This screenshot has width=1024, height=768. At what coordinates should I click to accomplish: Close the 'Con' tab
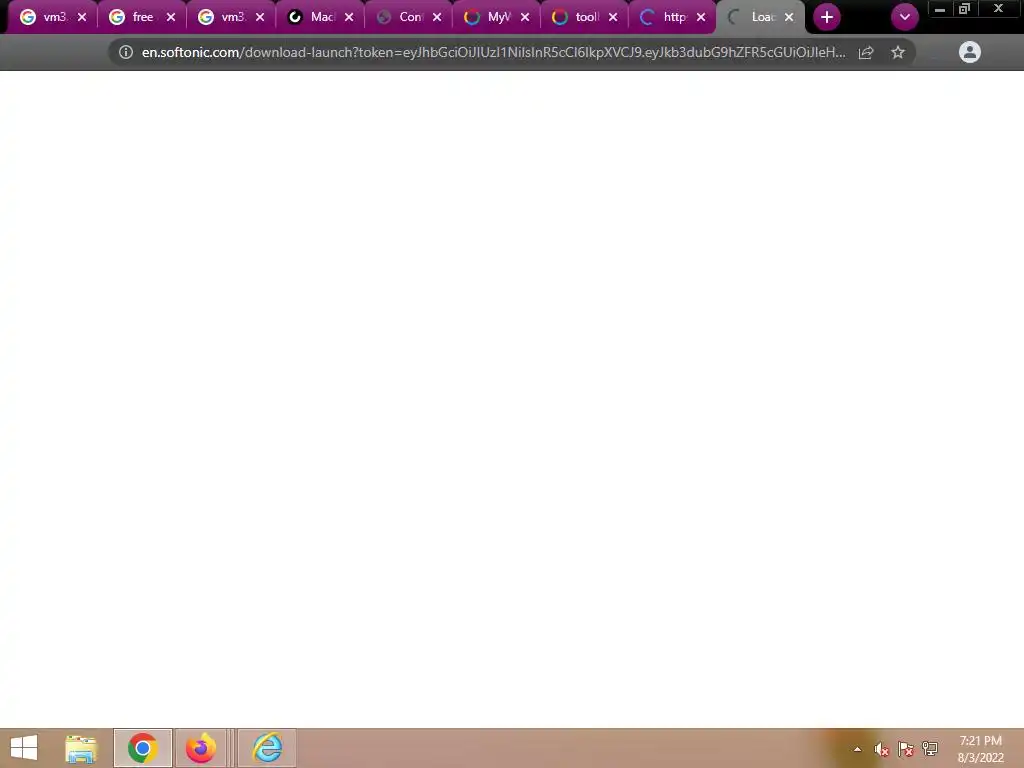point(437,17)
